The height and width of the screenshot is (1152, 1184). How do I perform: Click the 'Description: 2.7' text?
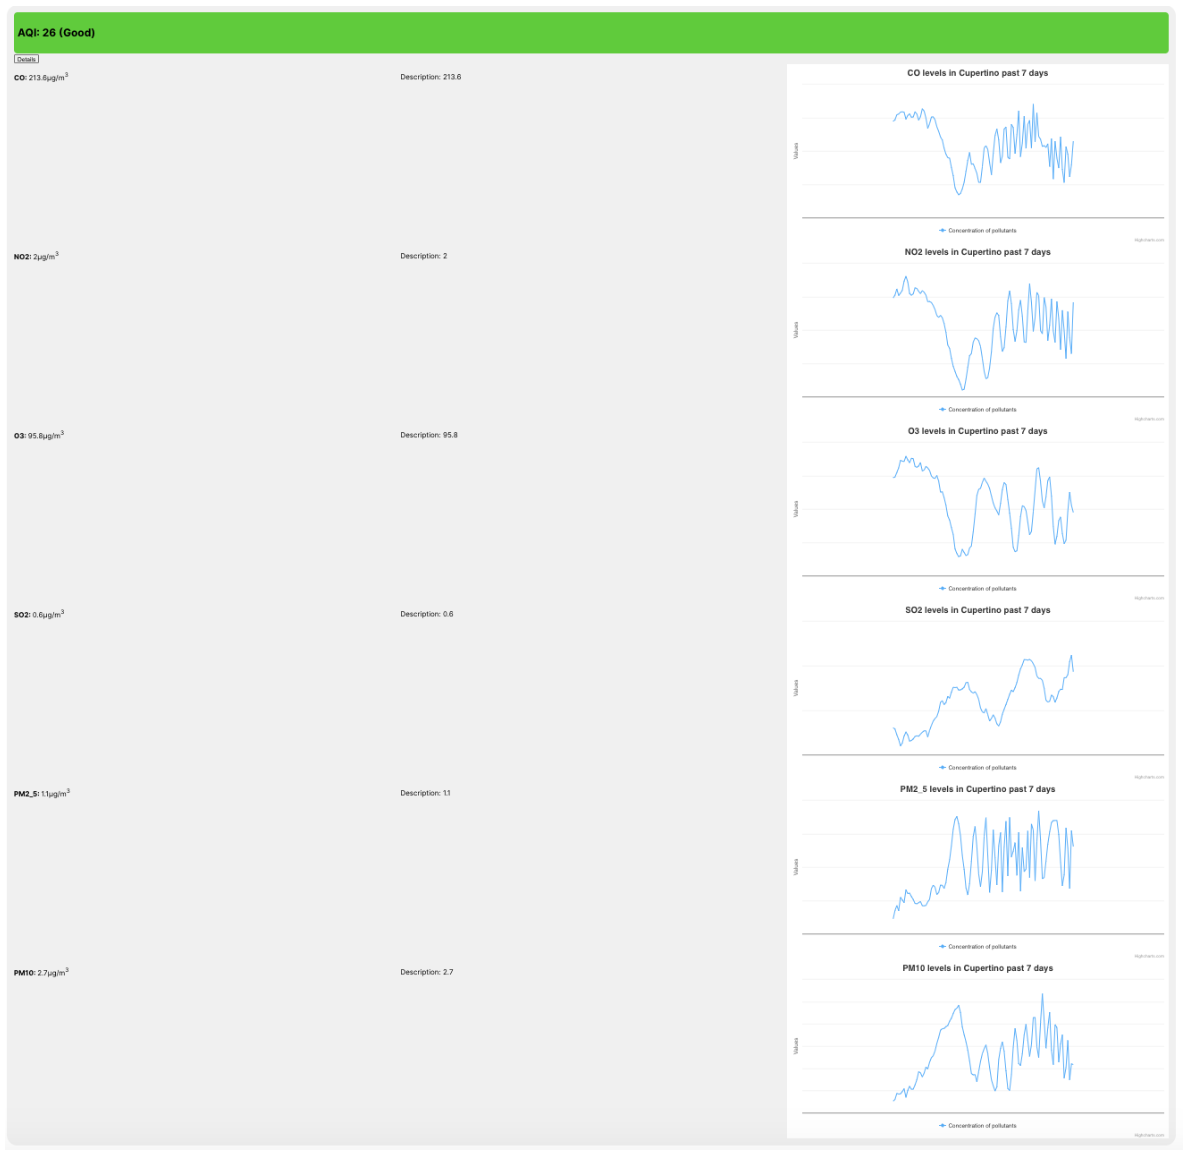[427, 972]
